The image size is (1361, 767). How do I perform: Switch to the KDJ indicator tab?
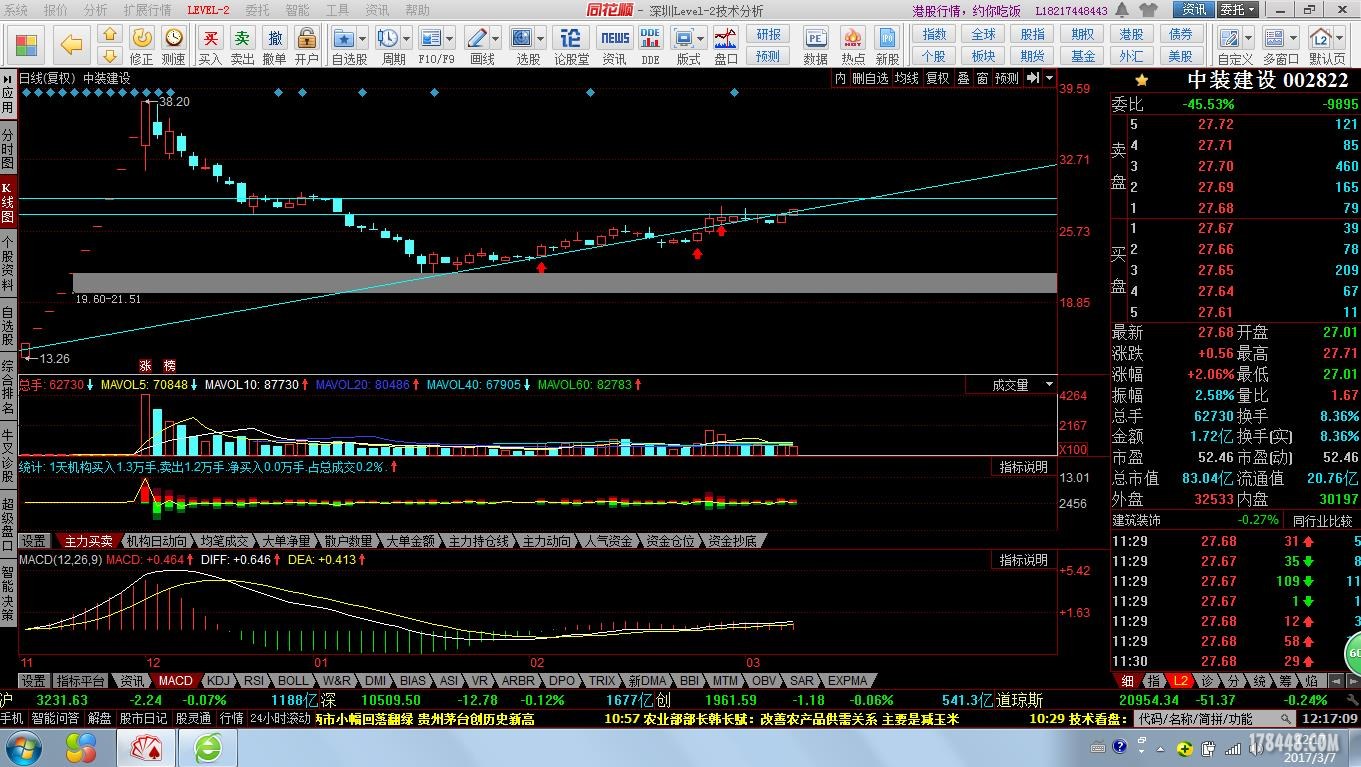(x=218, y=681)
